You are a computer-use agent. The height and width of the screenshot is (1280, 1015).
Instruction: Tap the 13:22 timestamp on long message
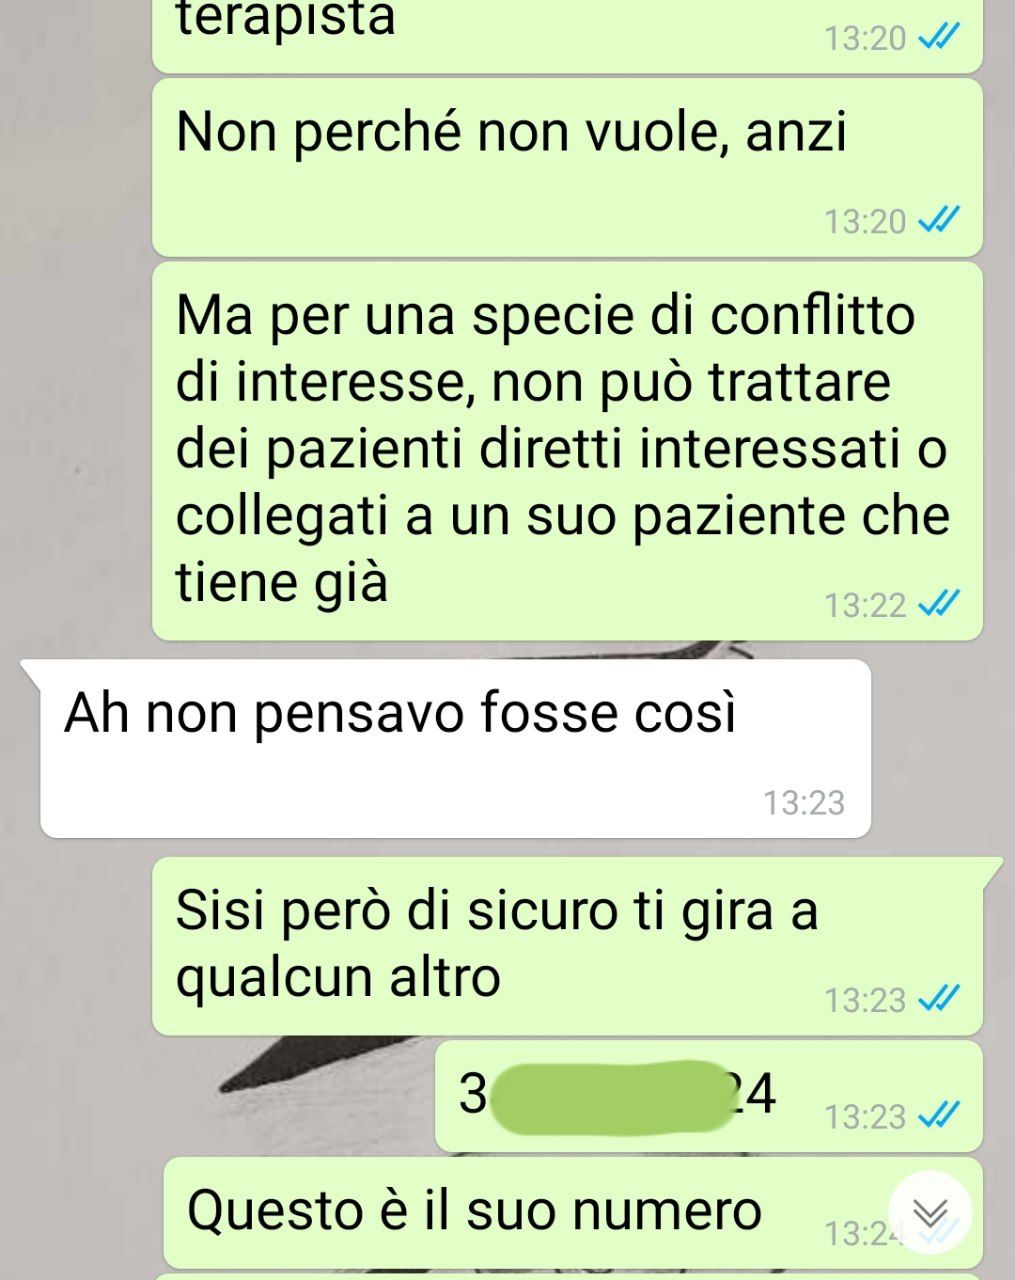point(865,604)
